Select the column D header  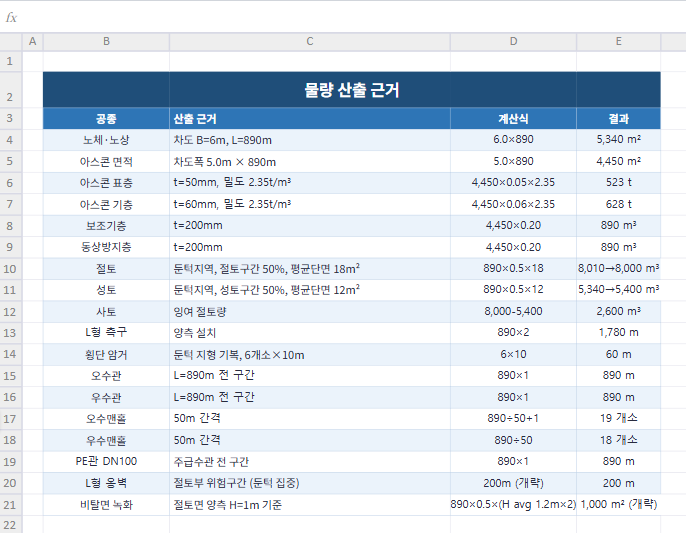point(513,41)
